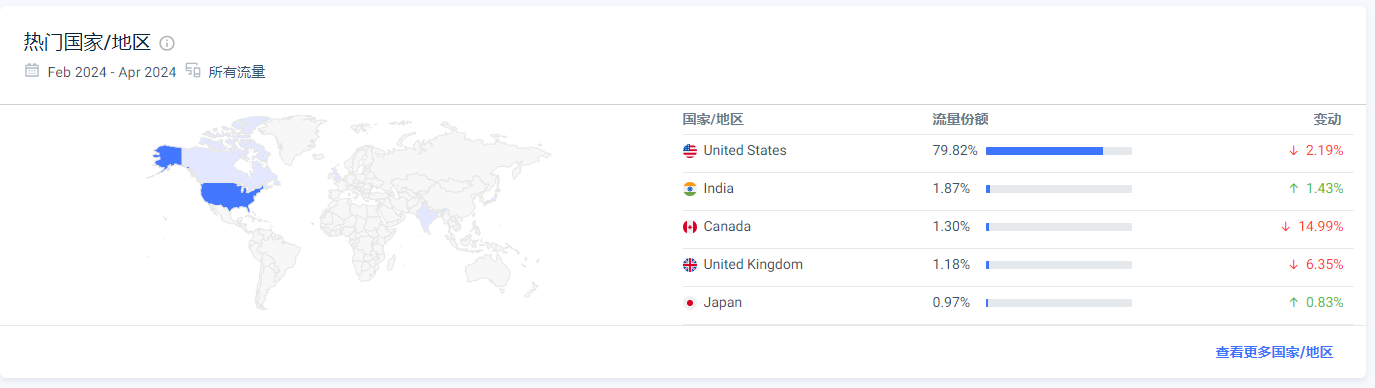Image resolution: width=1375 pixels, height=388 pixels.
Task: Click the green up arrow for India
Action: [x=1293, y=189]
